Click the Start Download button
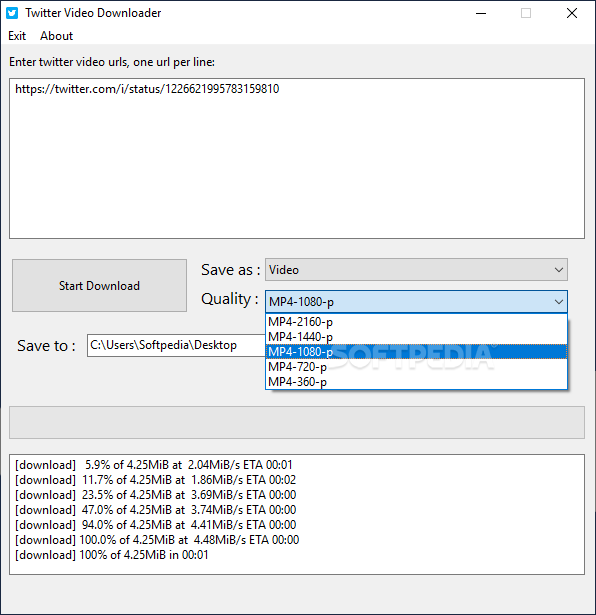The image size is (596, 615). pyautogui.click(x=99, y=286)
